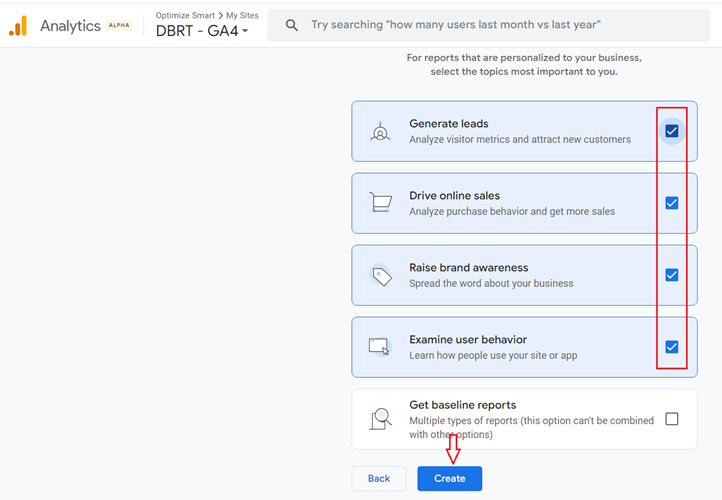Click 'Analyze visitor metrics and attract new customers'
The image size is (722, 500).
point(520,139)
